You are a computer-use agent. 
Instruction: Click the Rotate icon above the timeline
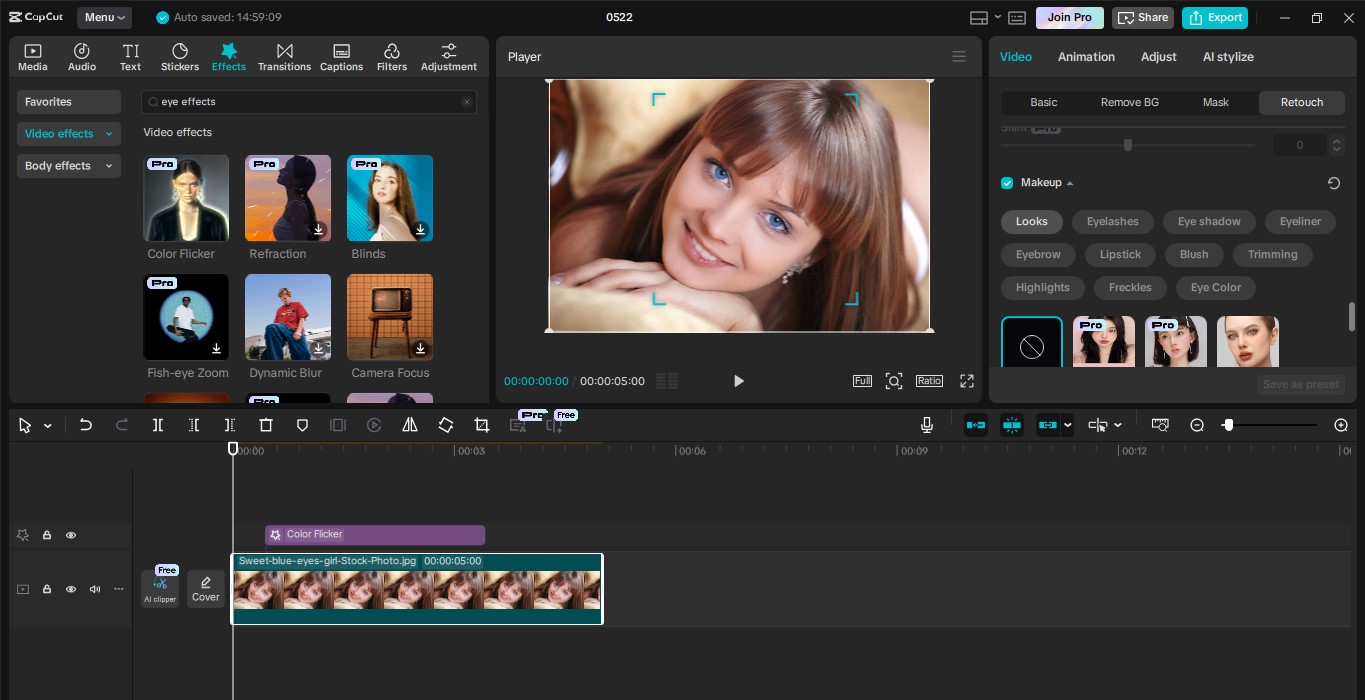tap(446, 424)
